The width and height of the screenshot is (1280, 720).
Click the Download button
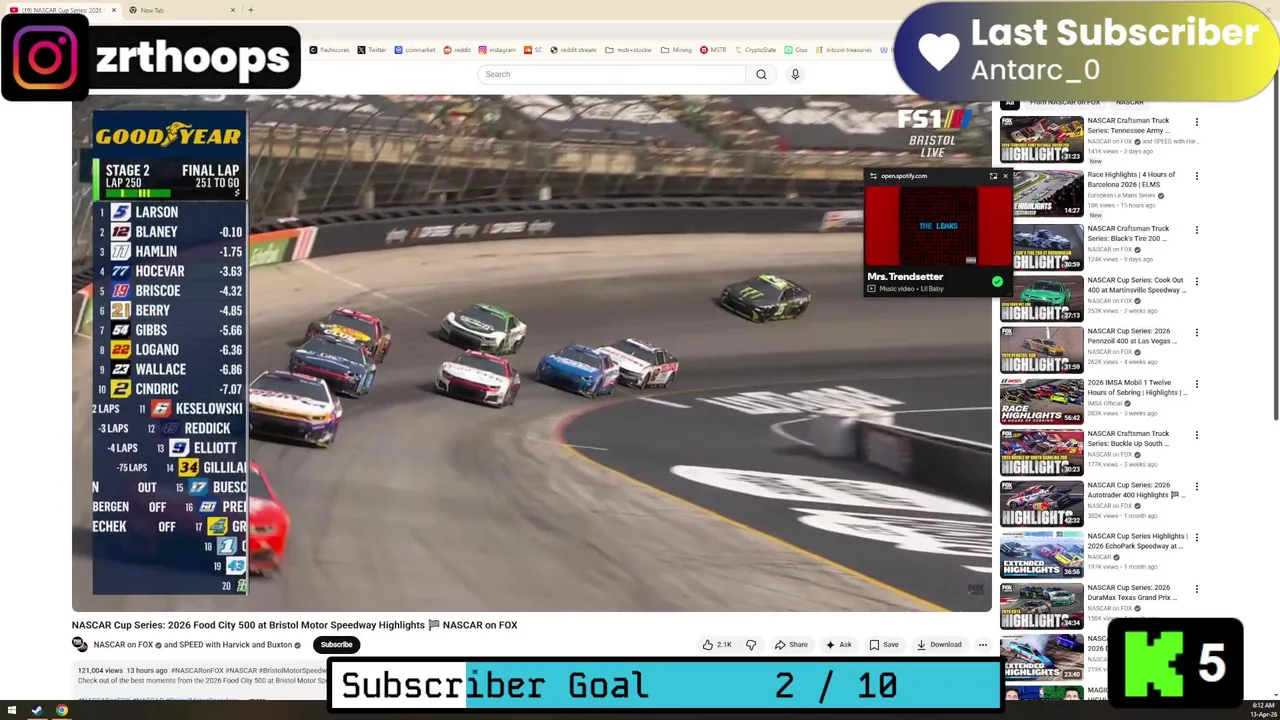[x=939, y=645]
